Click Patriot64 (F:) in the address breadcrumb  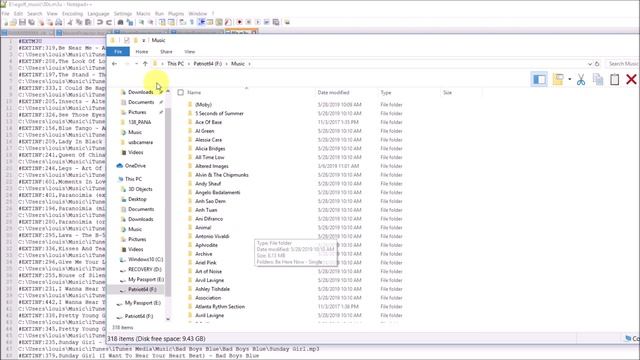(207, 64)
